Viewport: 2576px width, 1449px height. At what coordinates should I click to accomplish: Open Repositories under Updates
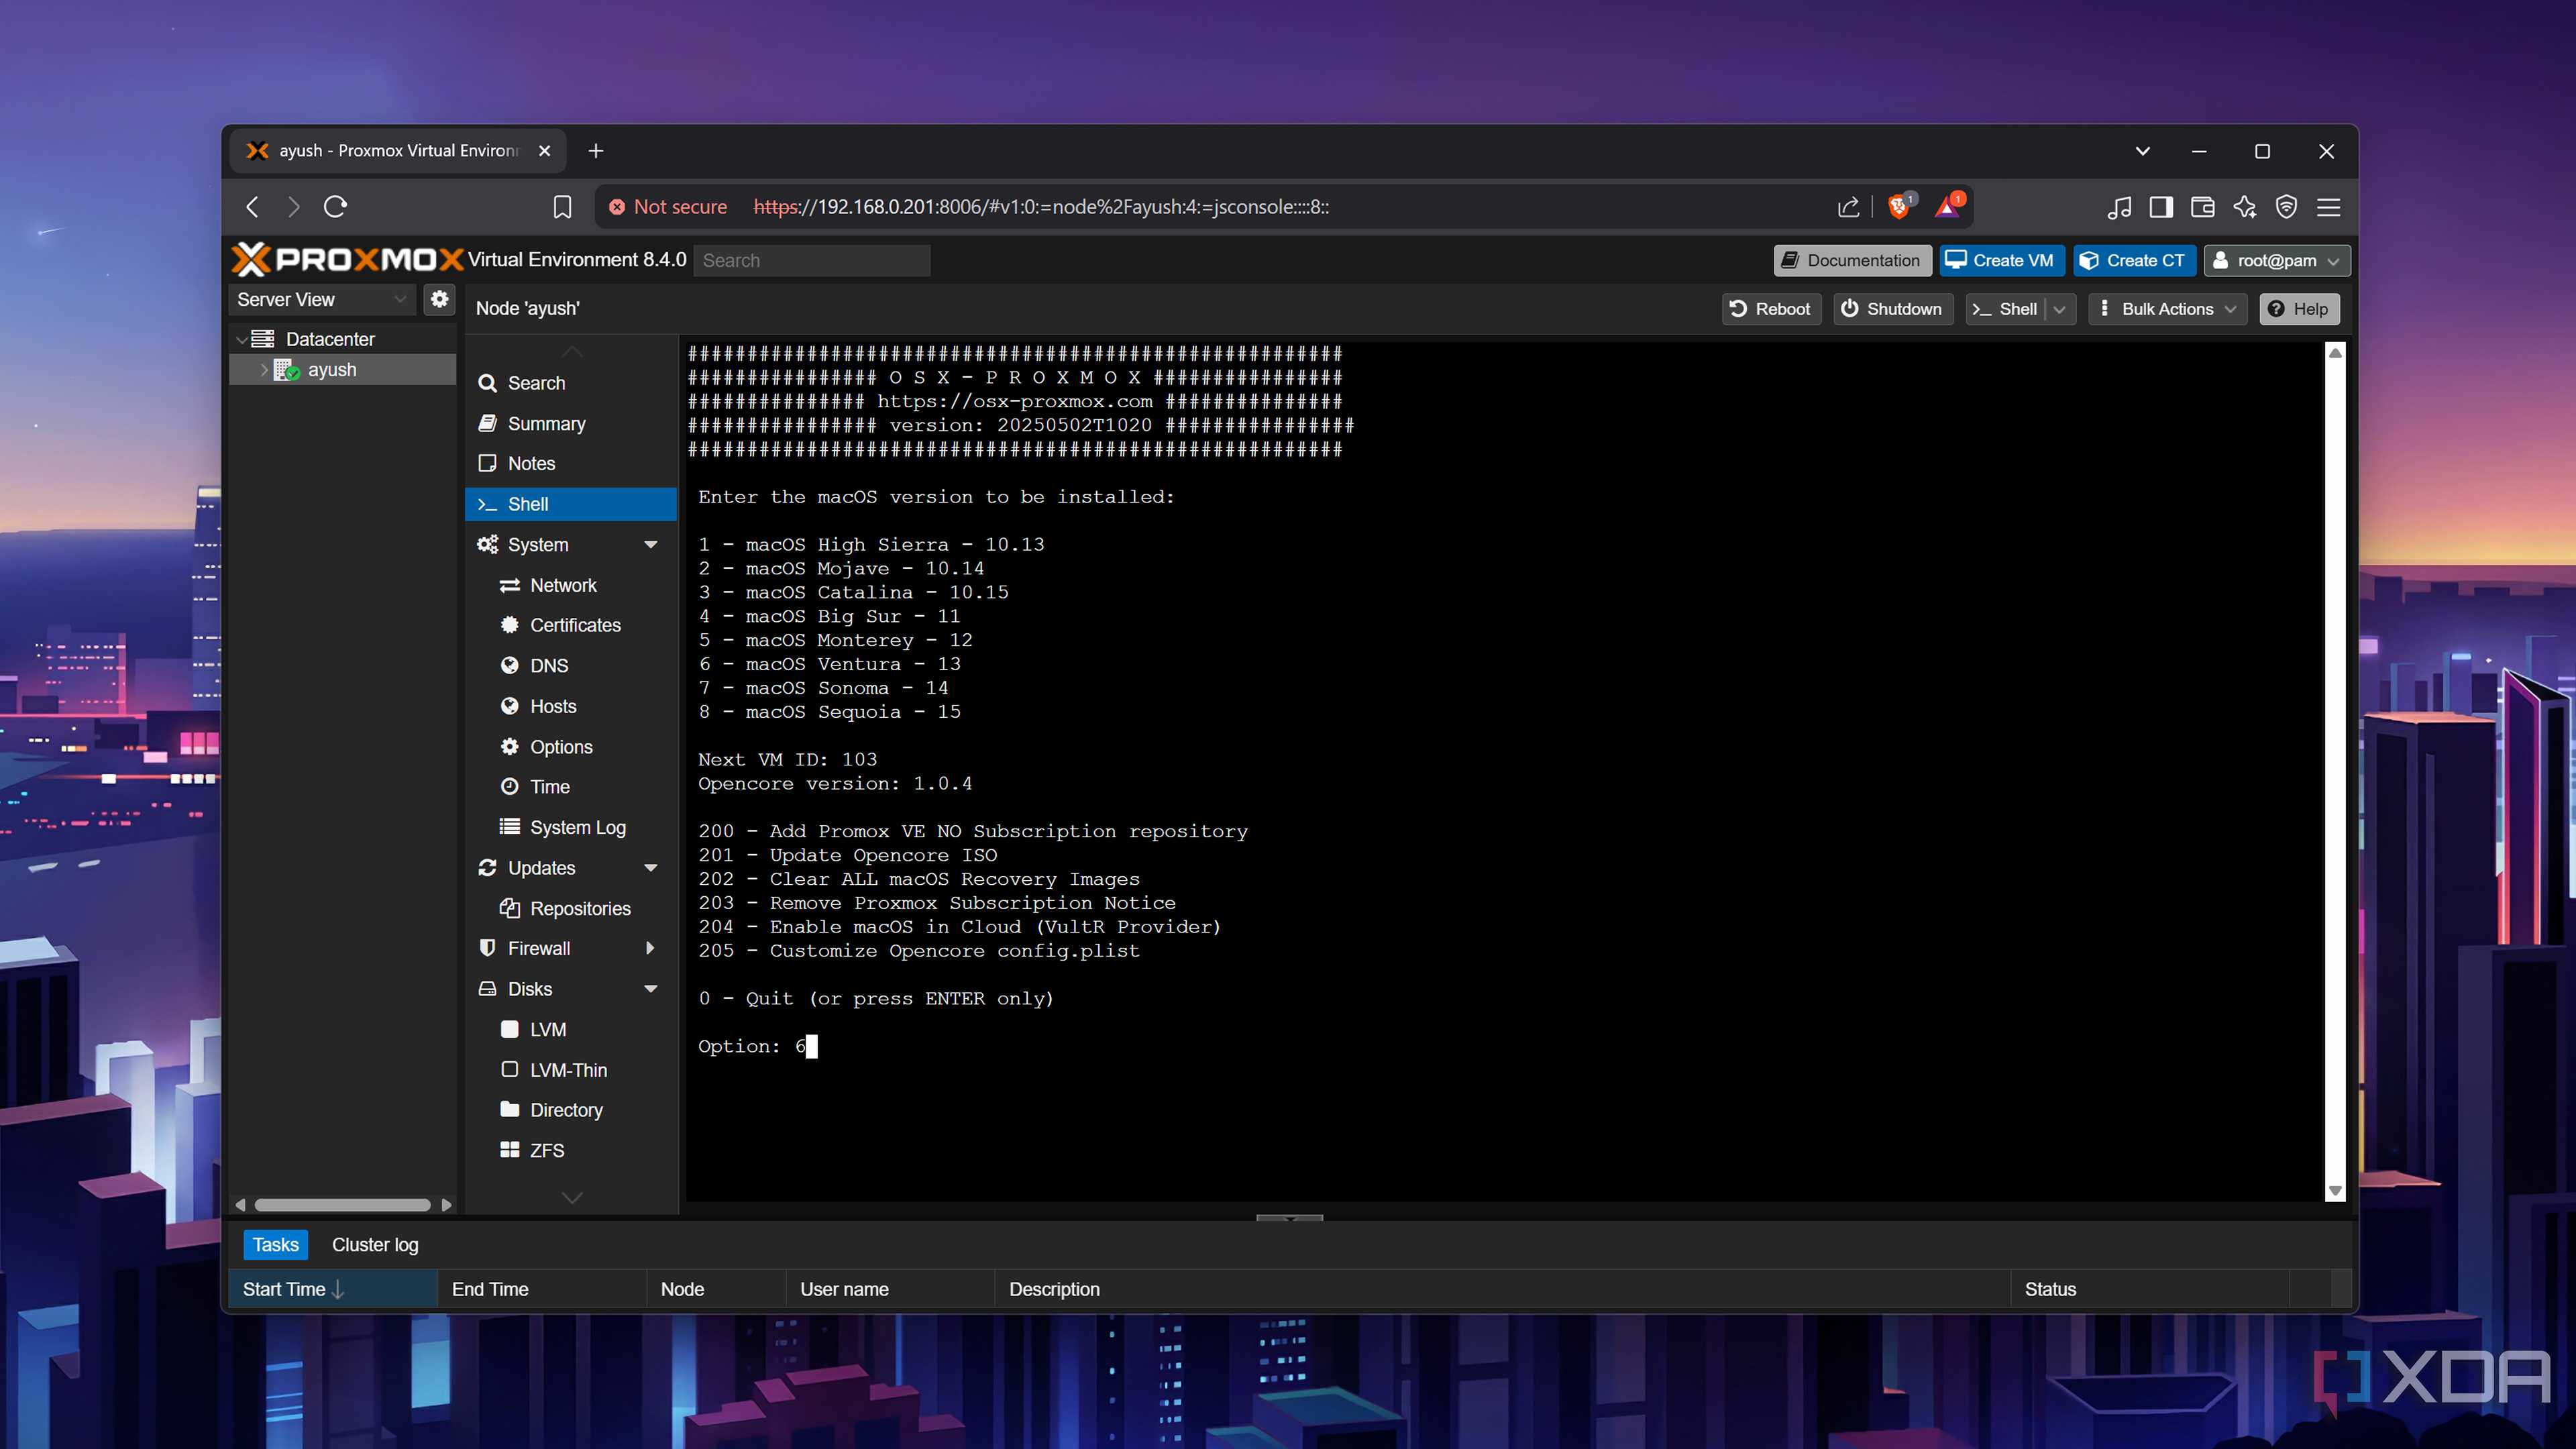(x=570, y=908)
